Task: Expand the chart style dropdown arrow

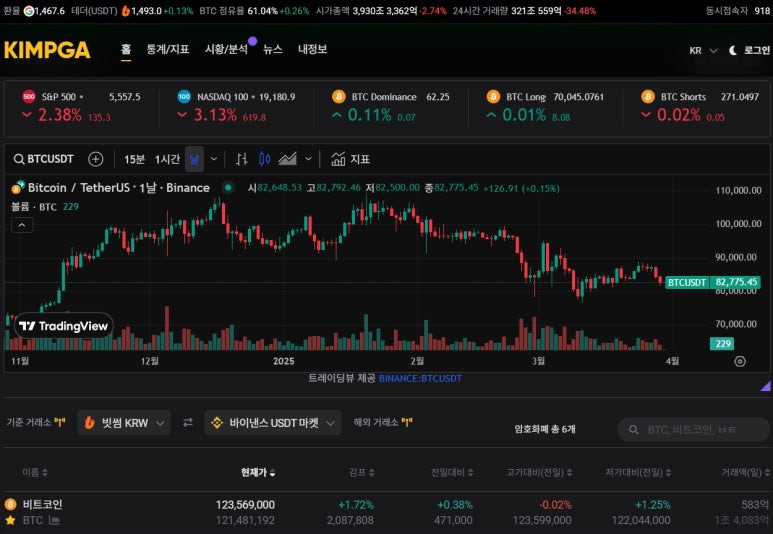Action: [309, 159]
